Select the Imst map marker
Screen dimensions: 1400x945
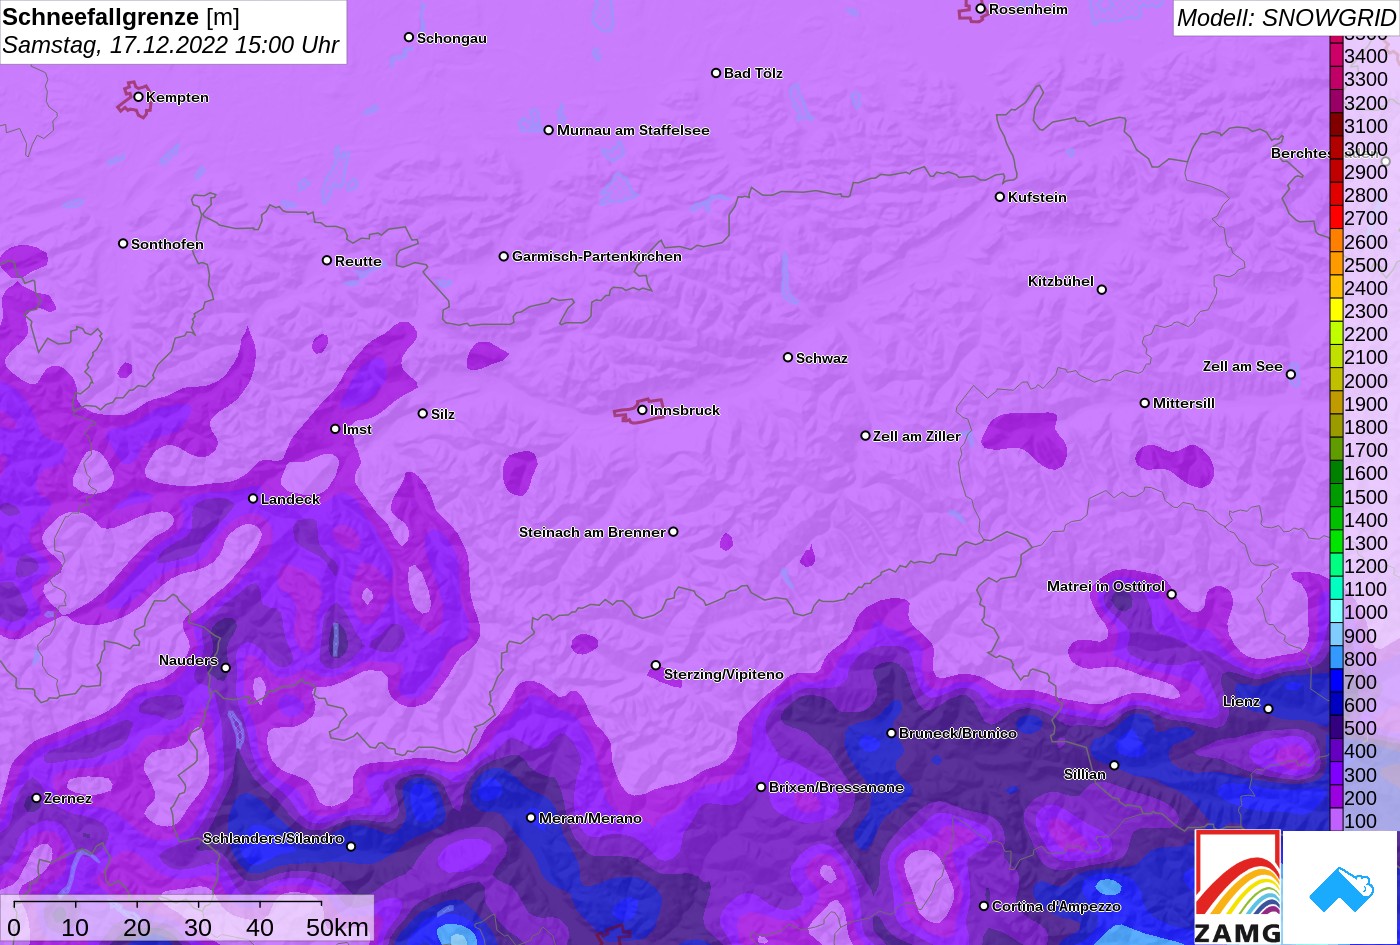coord(334,429)
